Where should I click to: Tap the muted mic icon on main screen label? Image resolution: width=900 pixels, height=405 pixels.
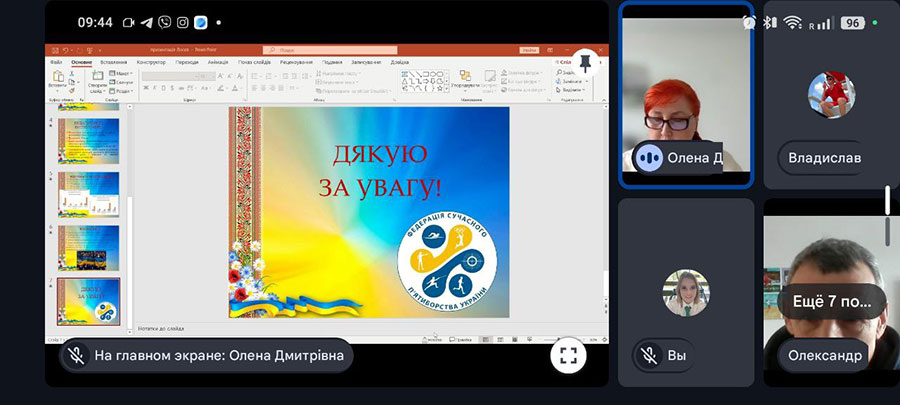(75, 355)
